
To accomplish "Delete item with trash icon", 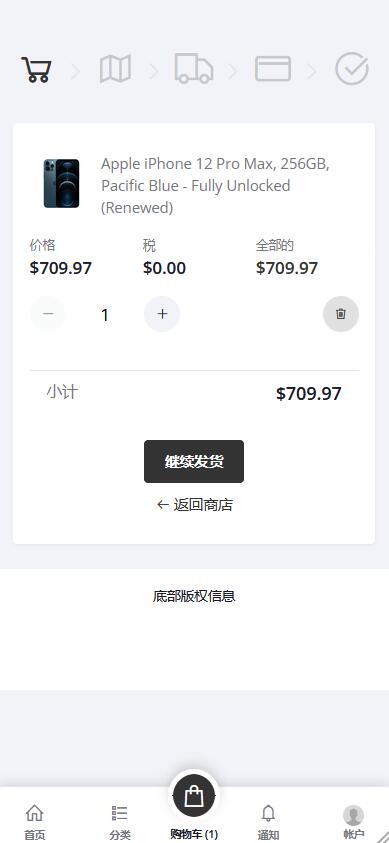I will [341, 314].
